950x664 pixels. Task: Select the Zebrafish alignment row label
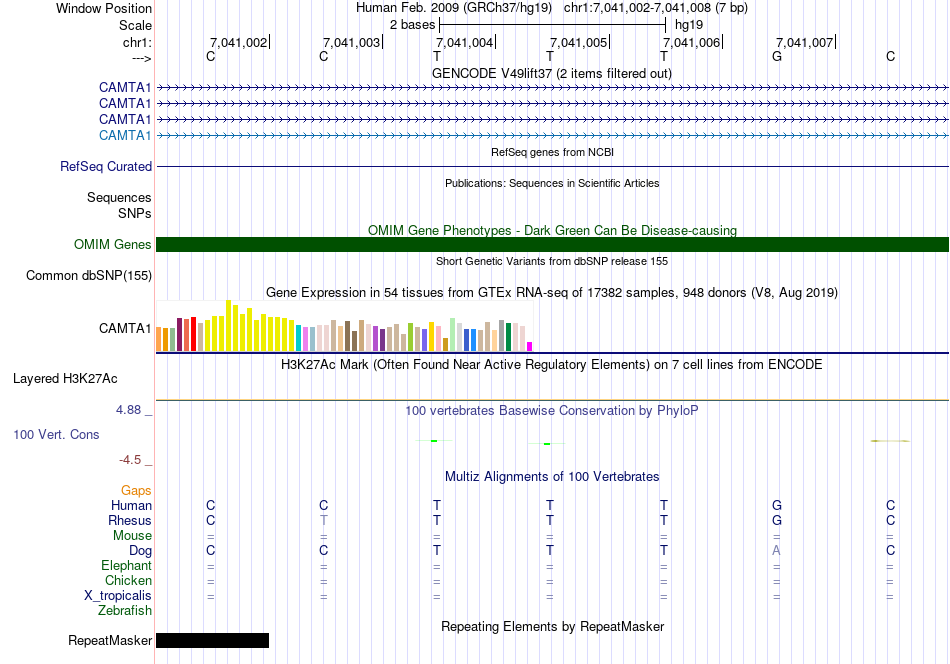pyautogui.click(x=125, y=611)
